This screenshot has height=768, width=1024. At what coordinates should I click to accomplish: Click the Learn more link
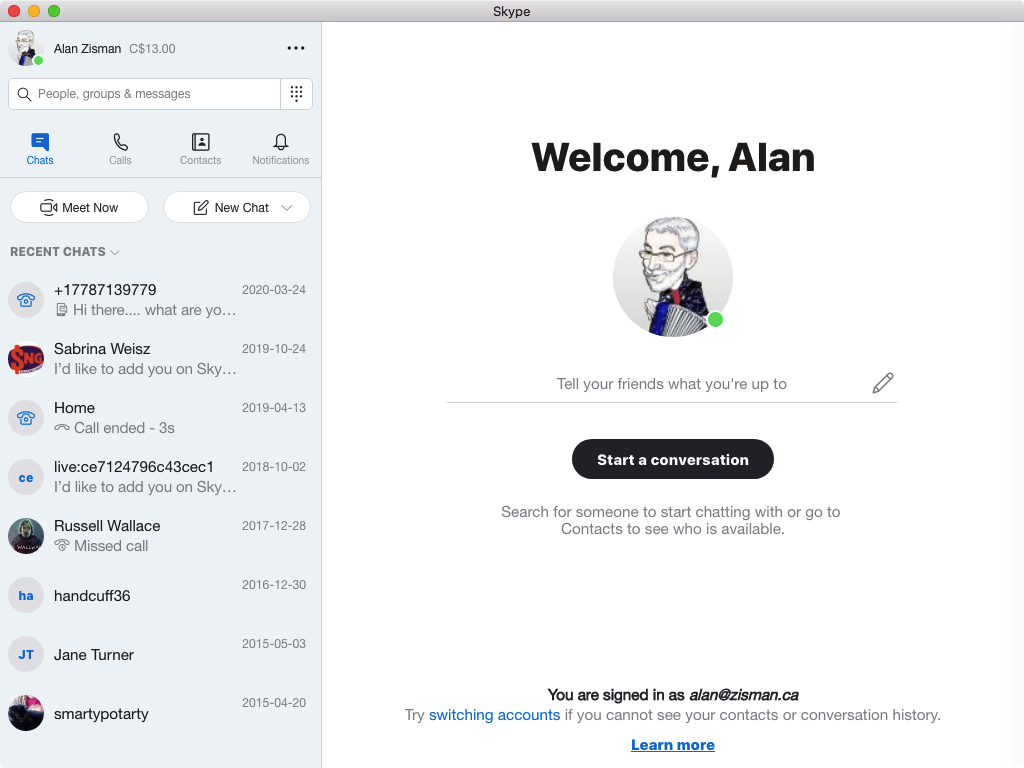[672, 744]
